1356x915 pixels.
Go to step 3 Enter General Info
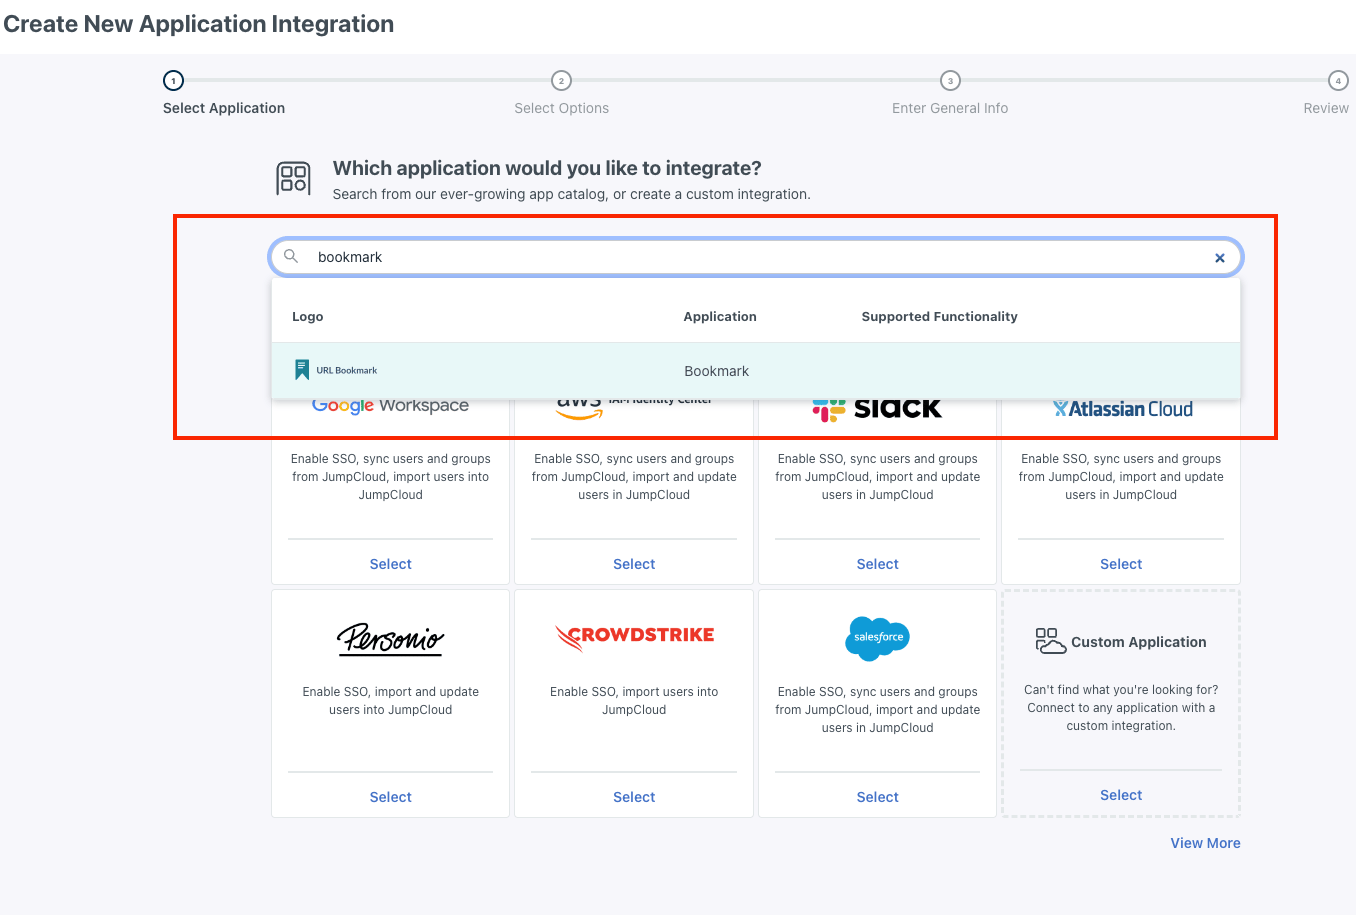(x=950, y=81)
